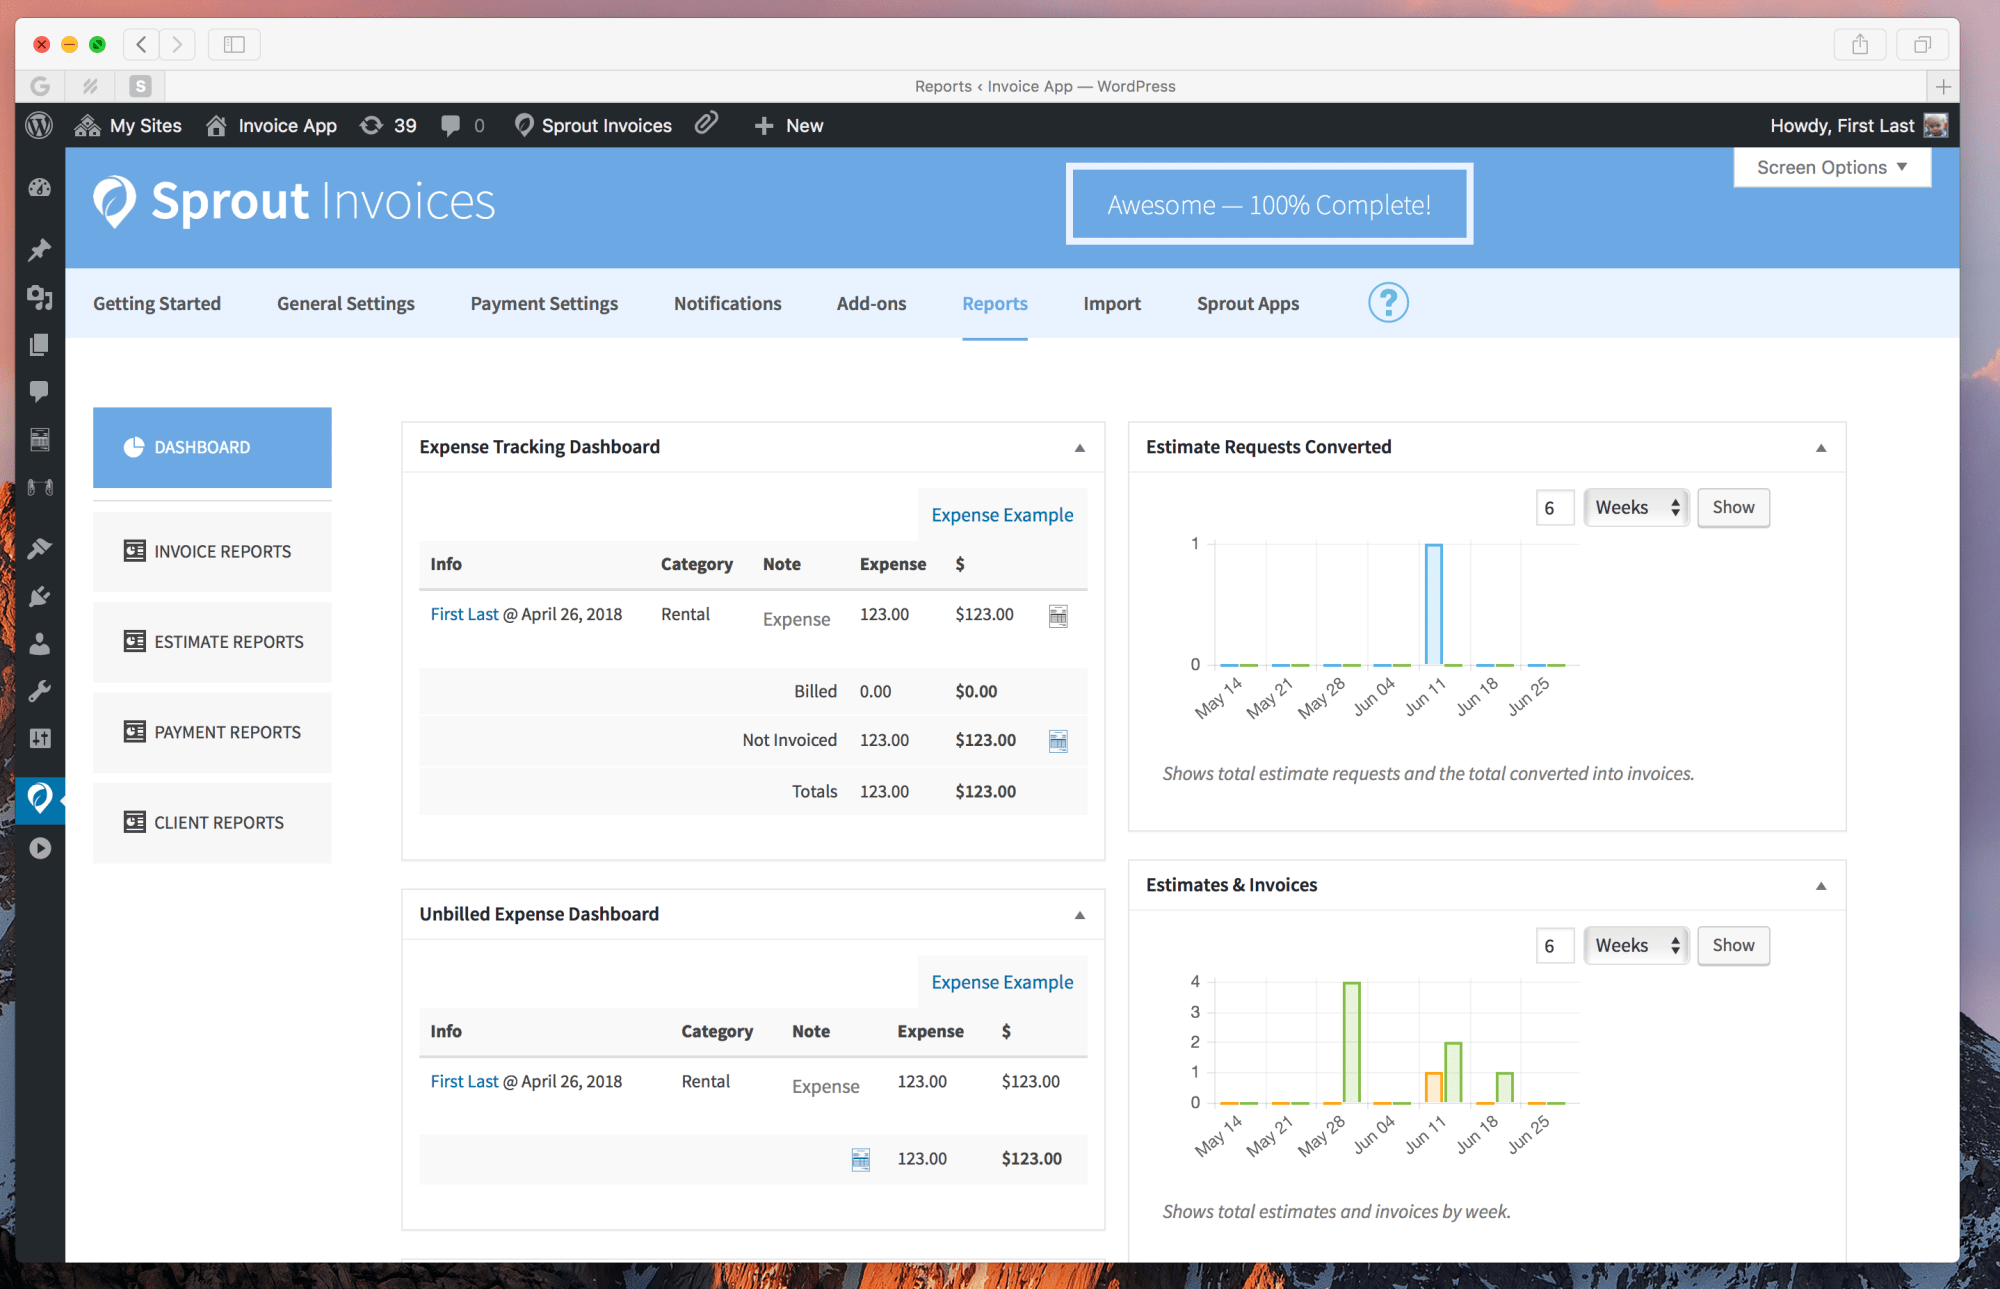
Task: Click the Awesome 100% Complete progress banner
Action: click(1269, 203)
